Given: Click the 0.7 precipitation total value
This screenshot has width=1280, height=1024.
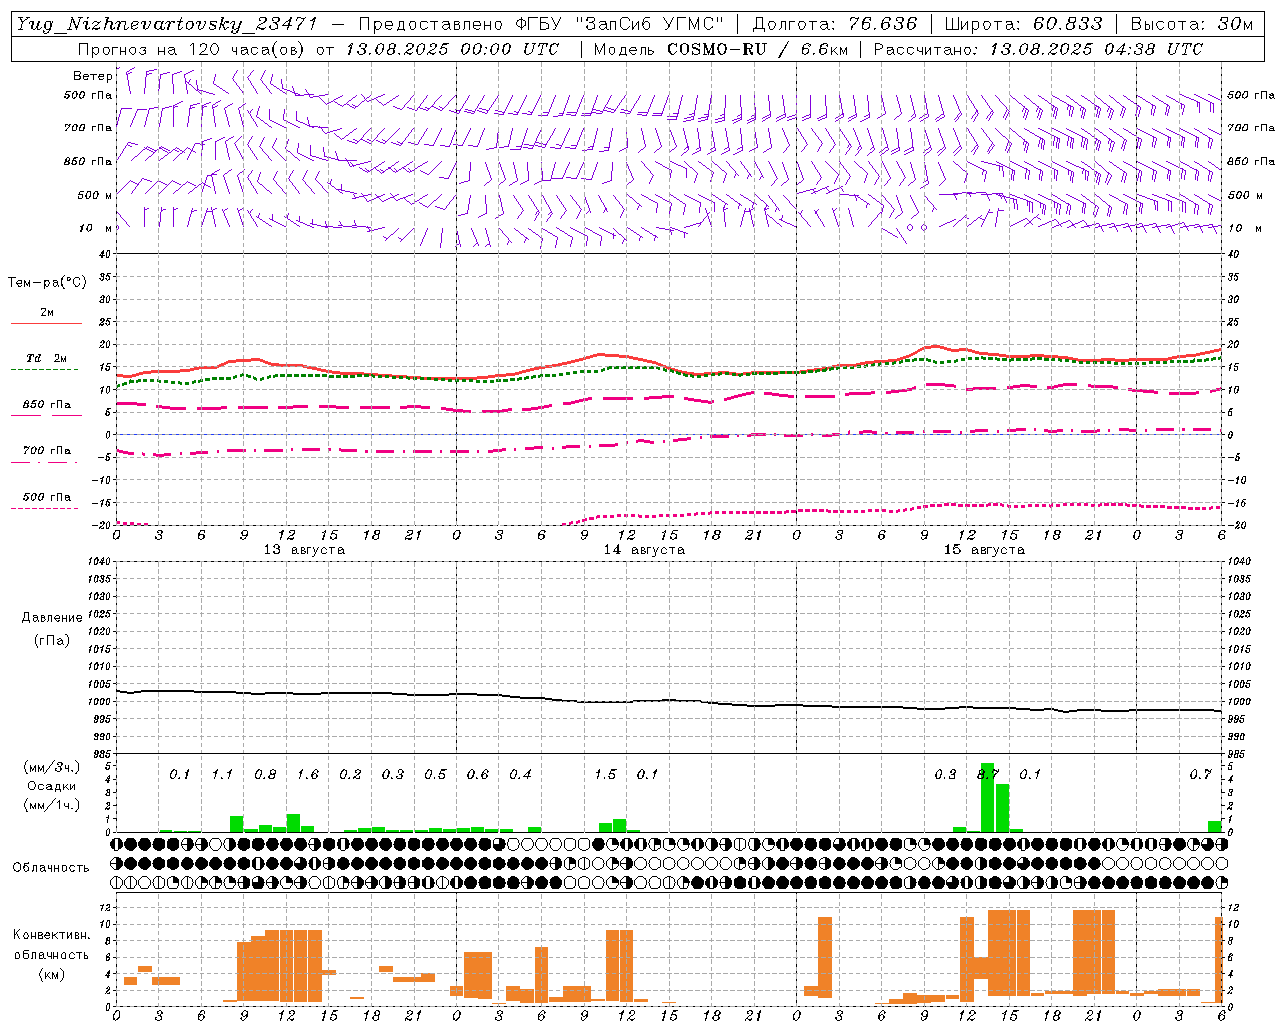Looking at the screenshot, I should point(1200,775).
